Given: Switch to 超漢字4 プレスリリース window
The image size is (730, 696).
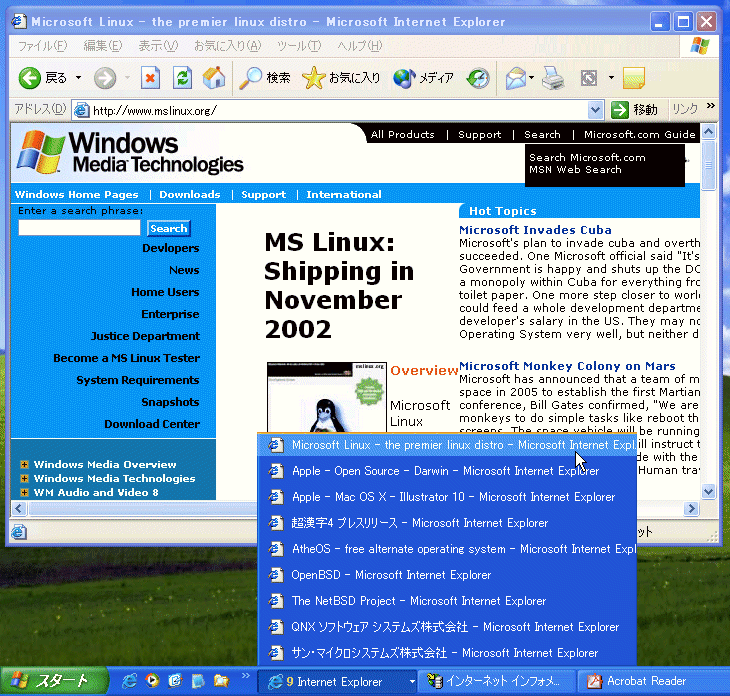Looking at the screenshot, I should click(x=447, y=523).
